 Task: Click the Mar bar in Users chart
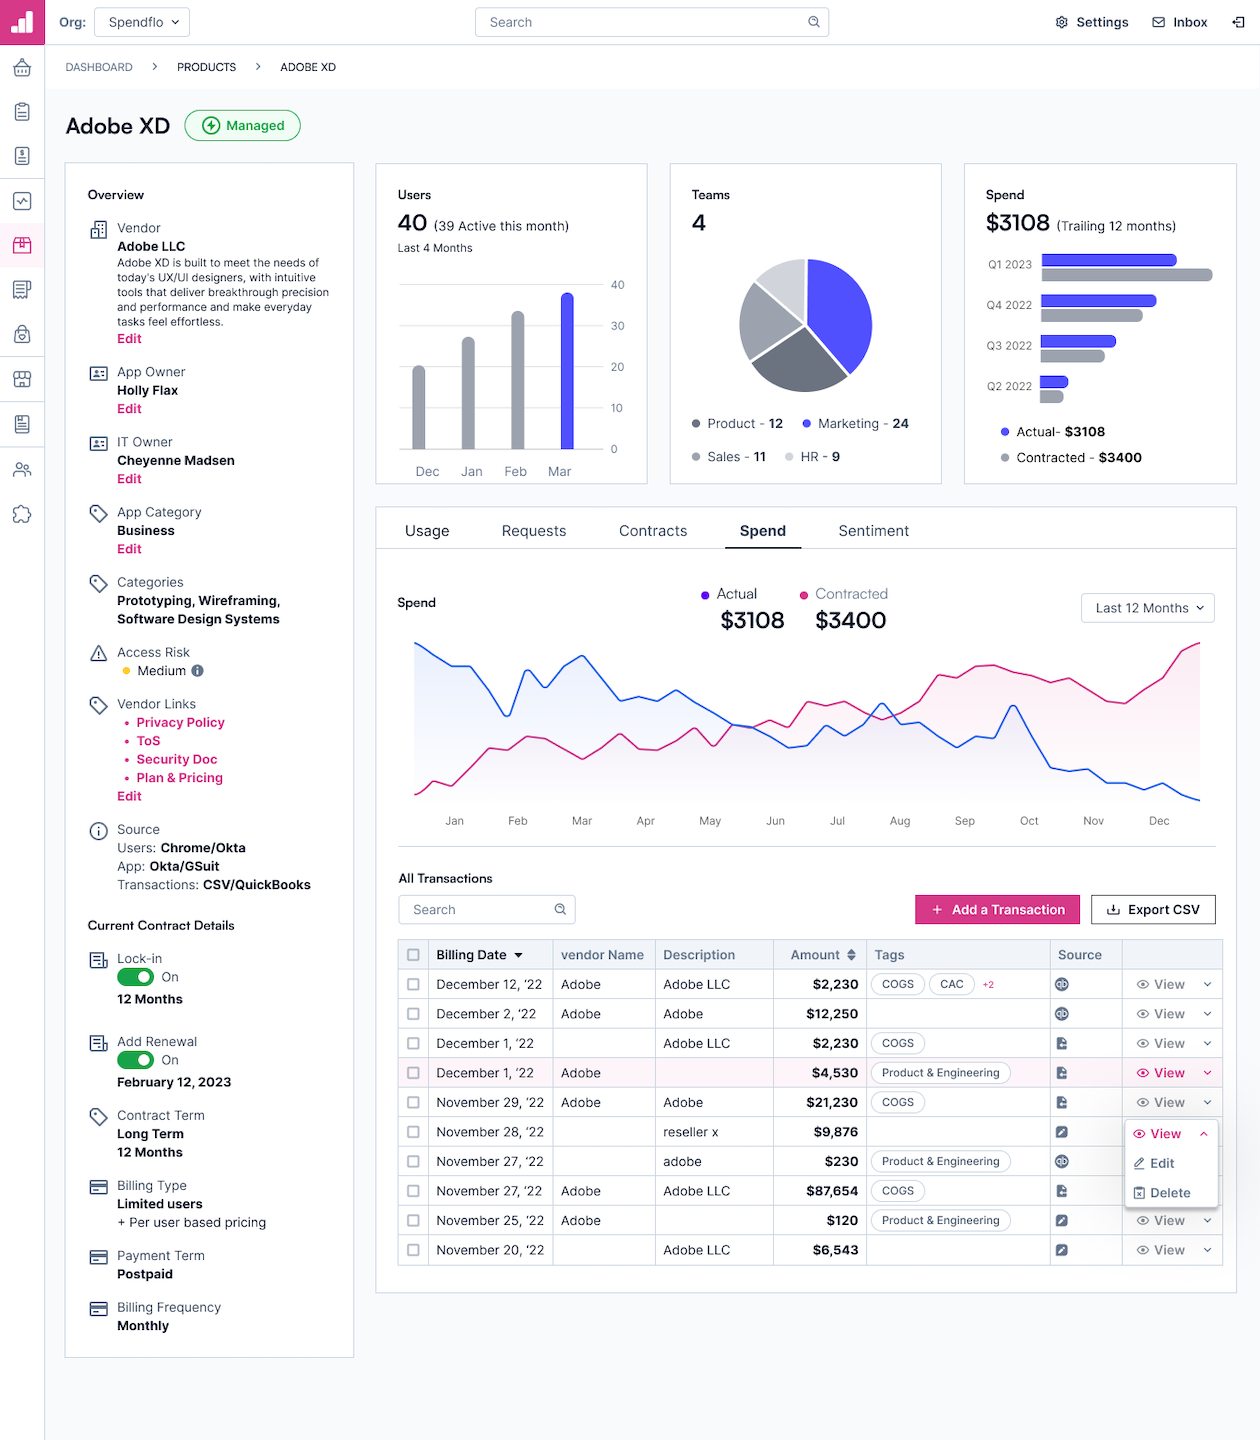pos(567,371)
